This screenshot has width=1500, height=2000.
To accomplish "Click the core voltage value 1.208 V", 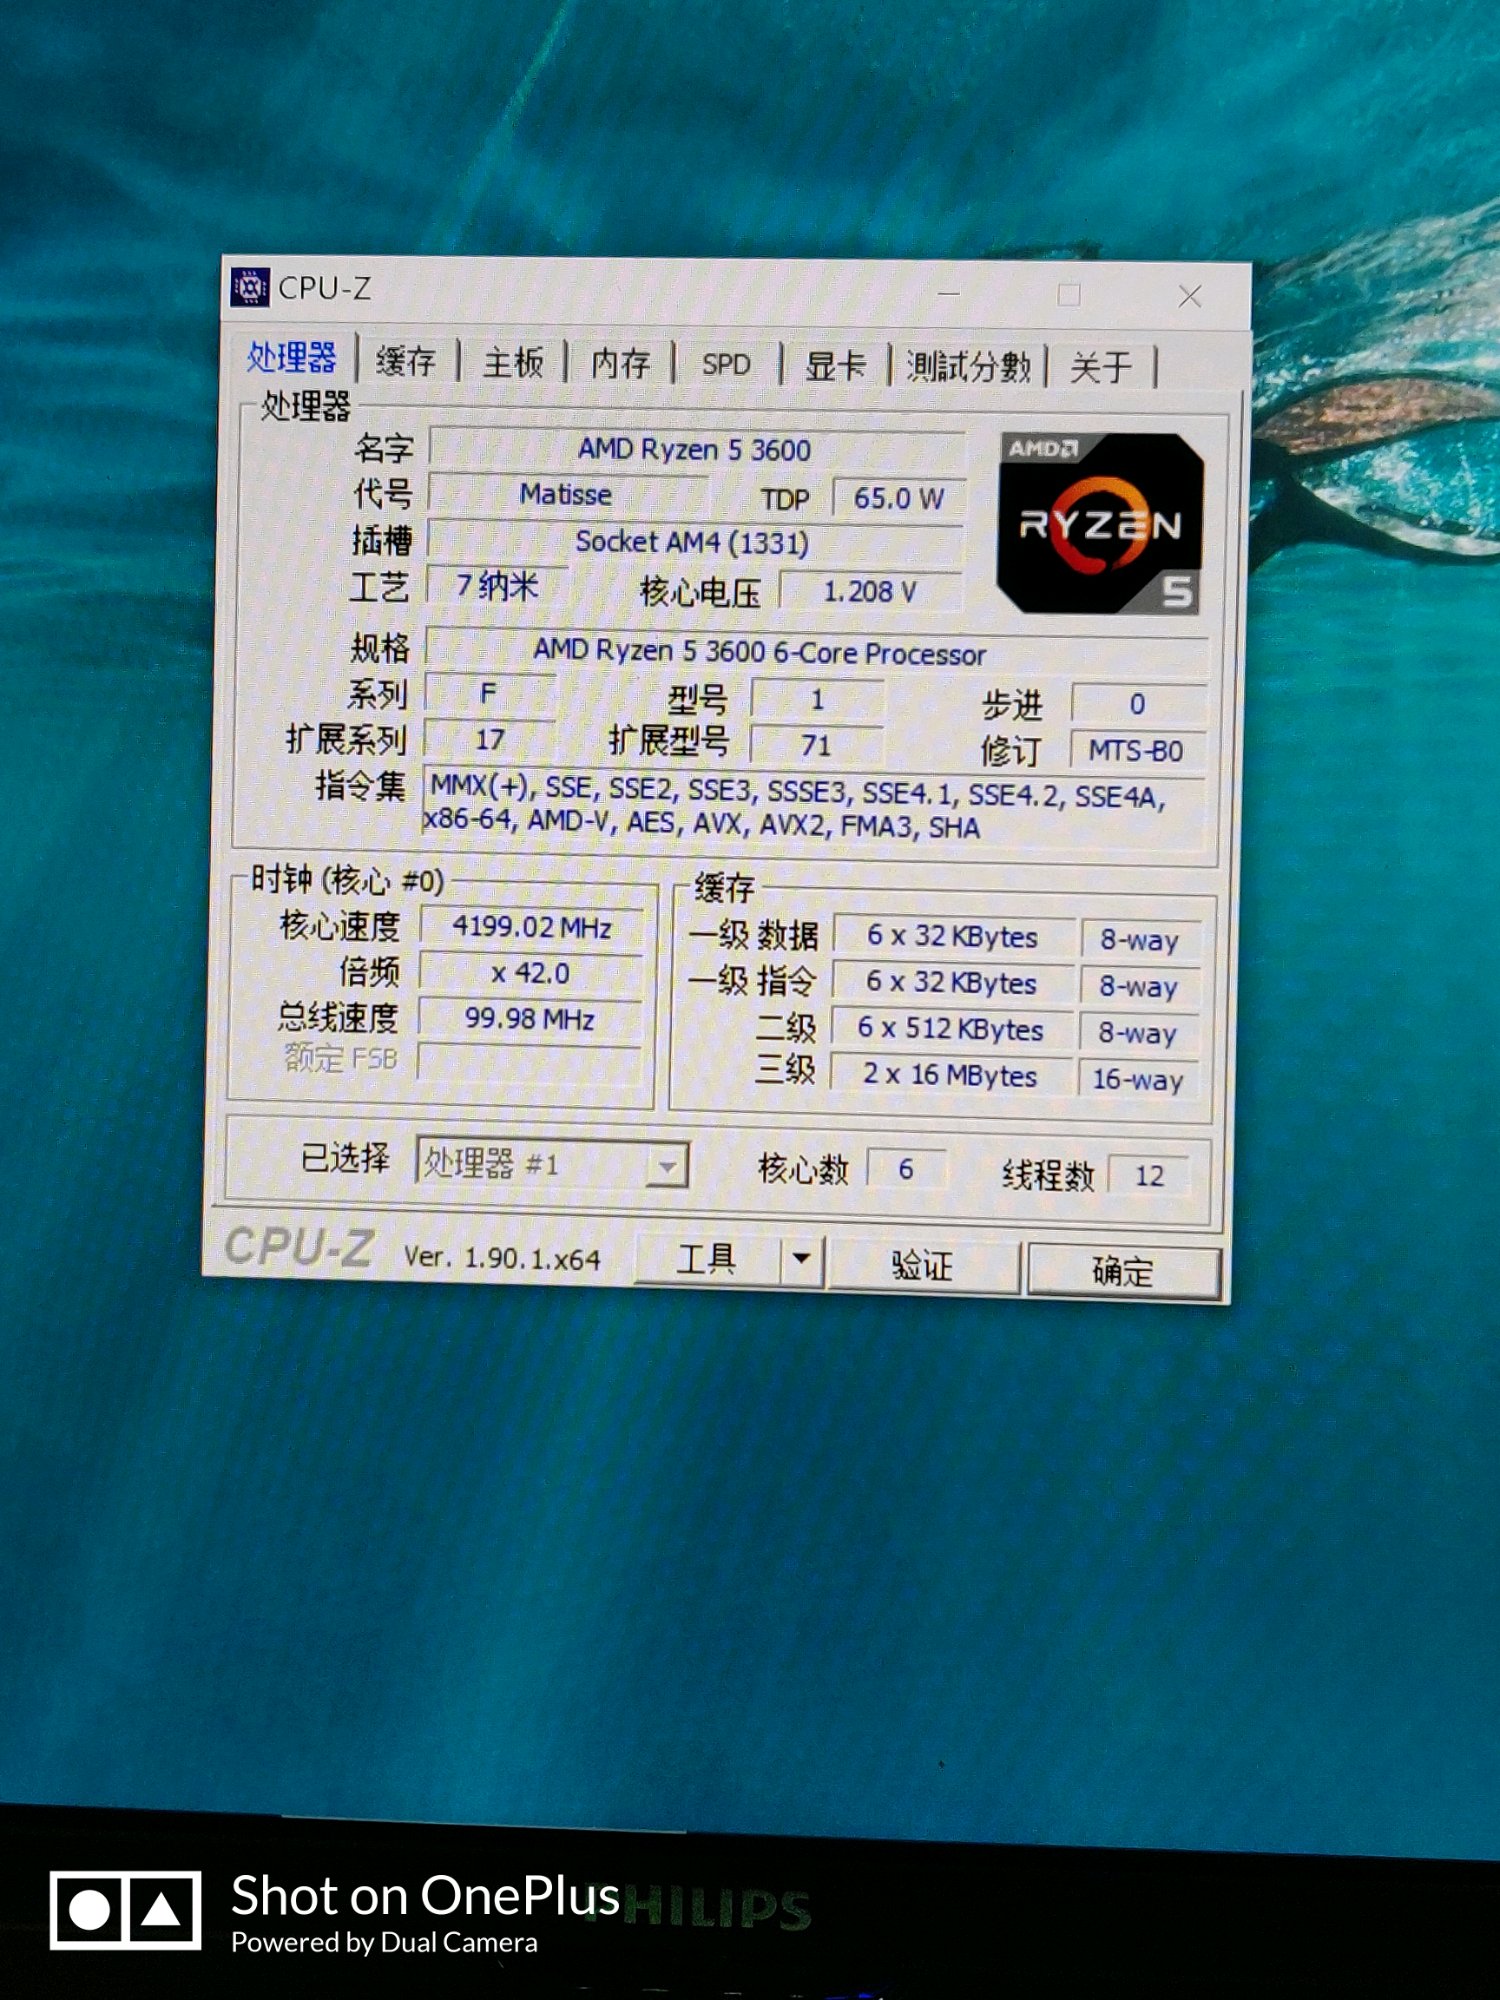I will point(870,591).
